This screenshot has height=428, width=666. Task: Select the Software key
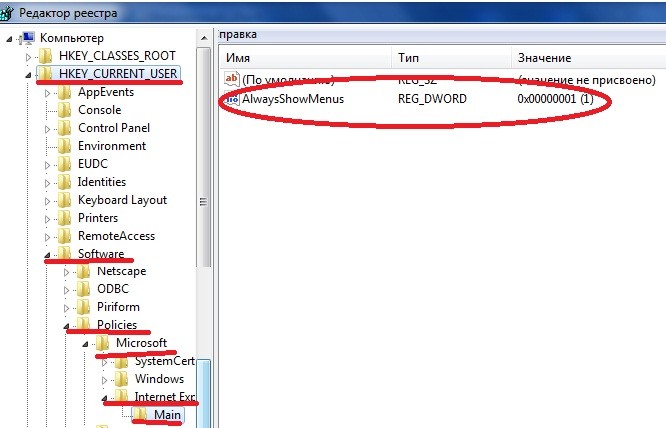101,253
